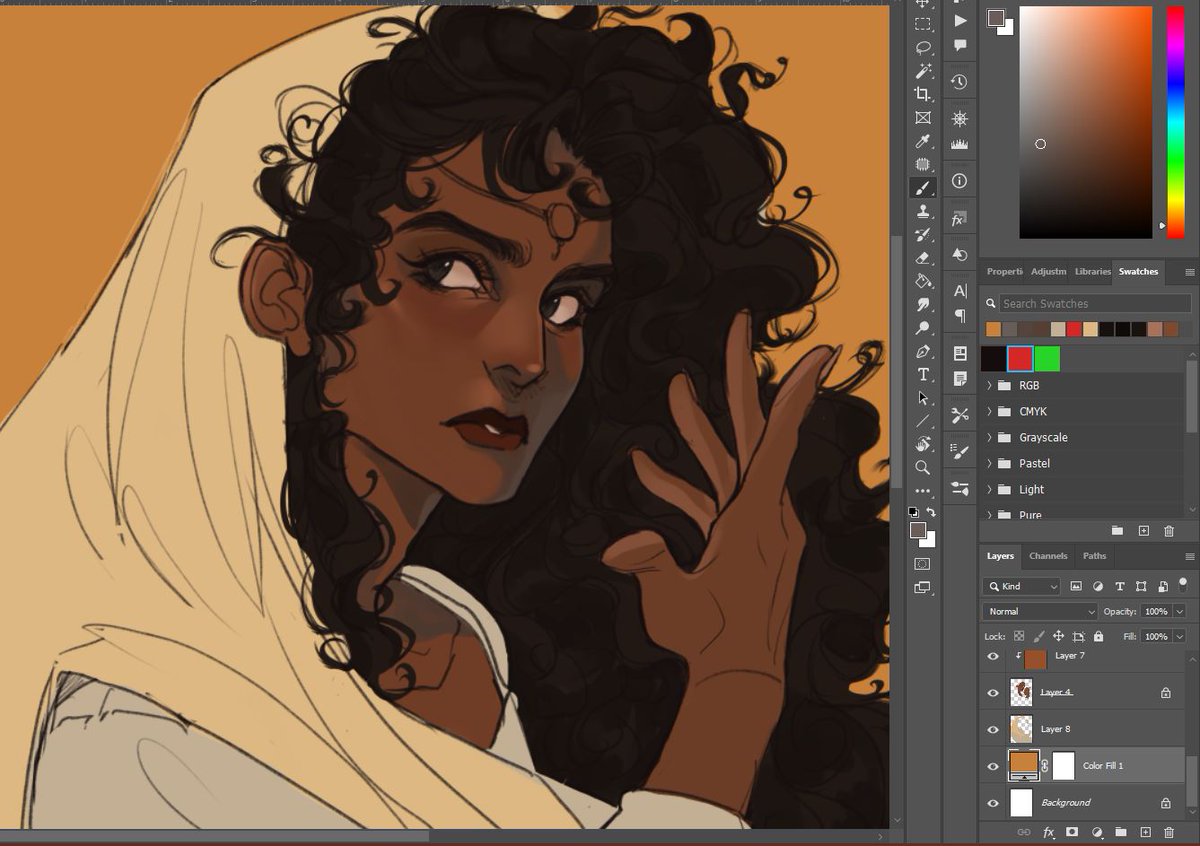Screen dimensions: 1200x846
Task: Toggle lock all padlock in Lock row
Action: (x=1098, y=636)
